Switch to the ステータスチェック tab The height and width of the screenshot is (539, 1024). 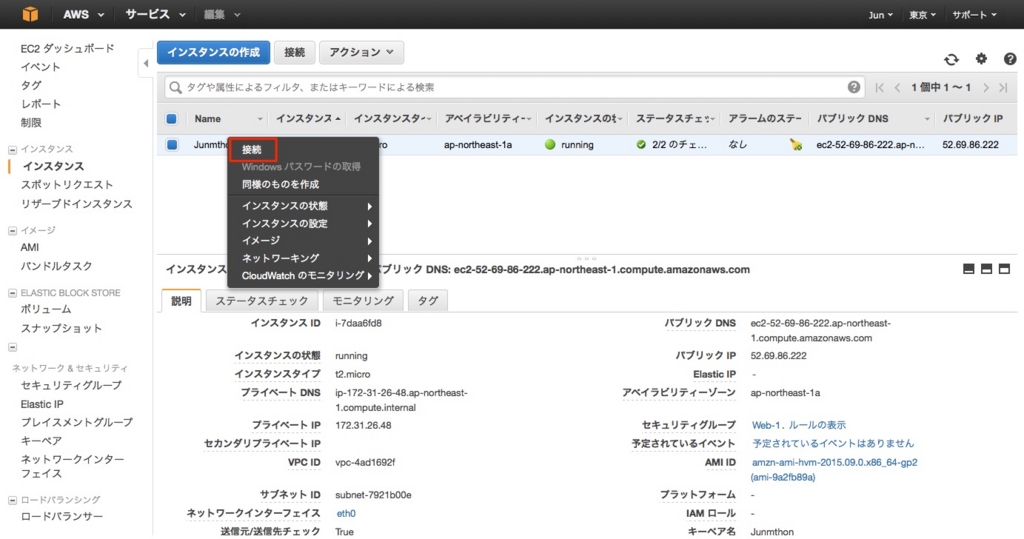262,301
